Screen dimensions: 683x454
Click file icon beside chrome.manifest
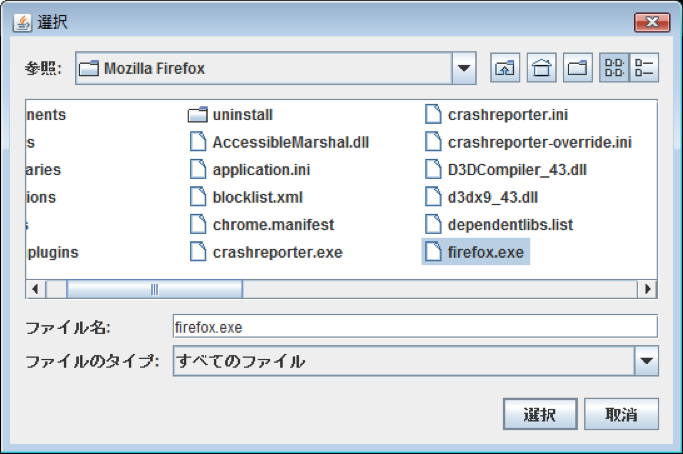[x=198, y=224]
